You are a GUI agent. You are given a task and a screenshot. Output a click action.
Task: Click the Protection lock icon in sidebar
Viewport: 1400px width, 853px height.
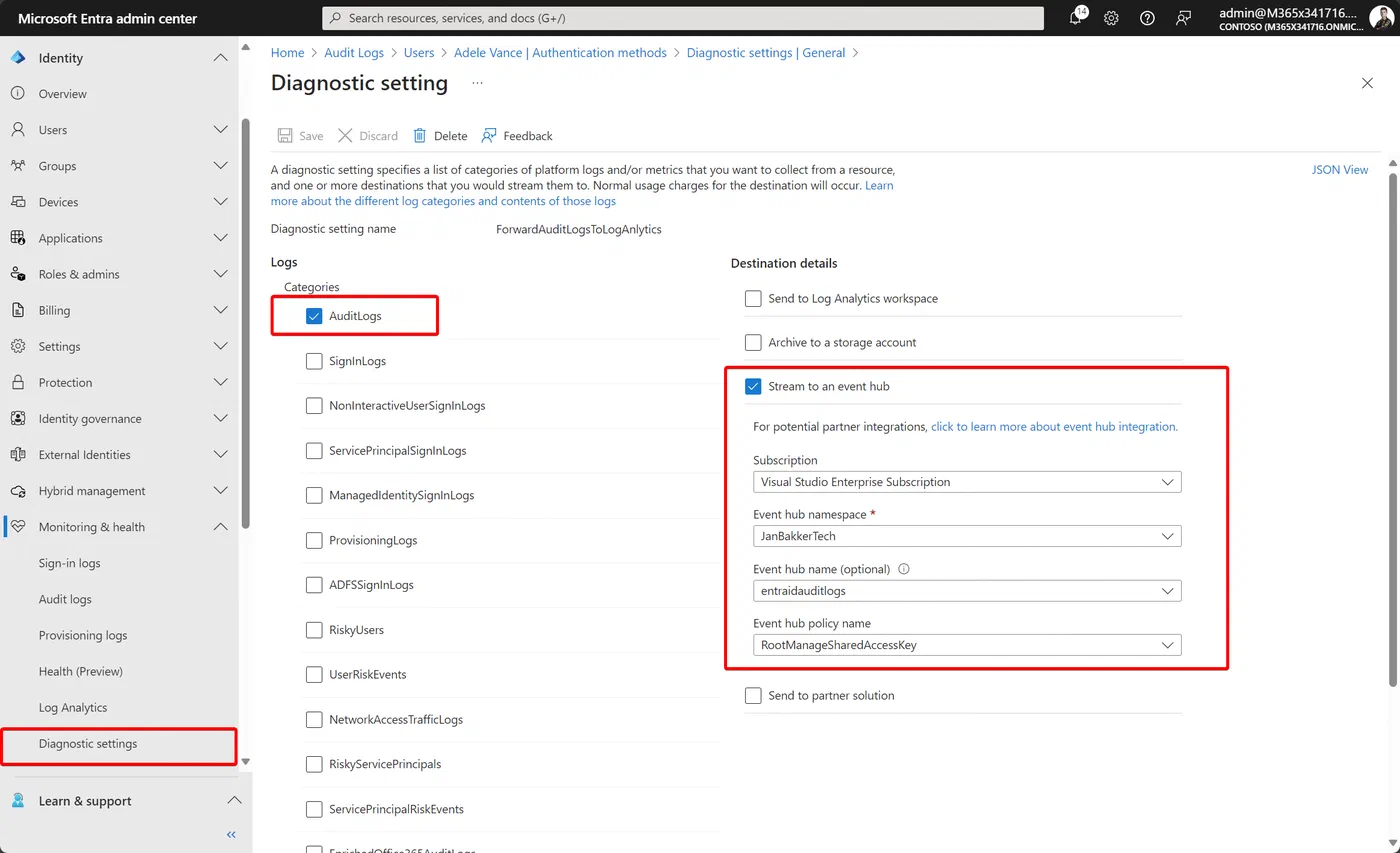tap(17, 382)
